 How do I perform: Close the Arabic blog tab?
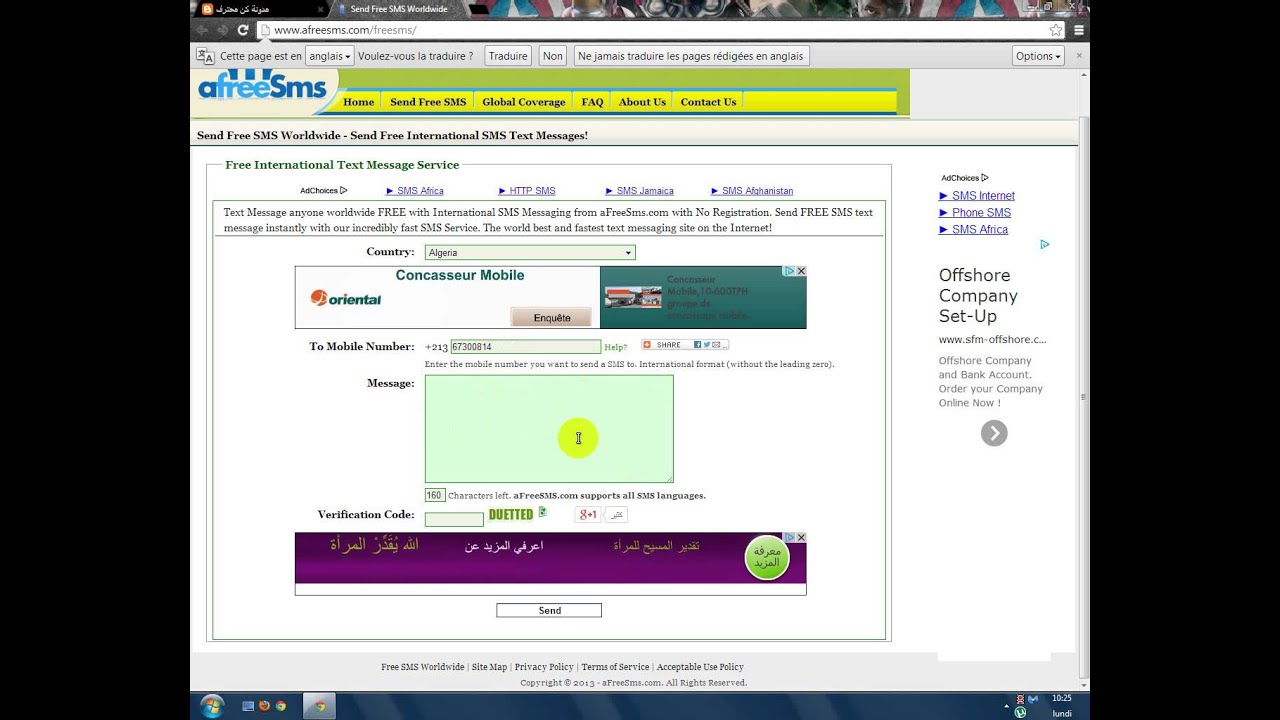tap(318, 9)
